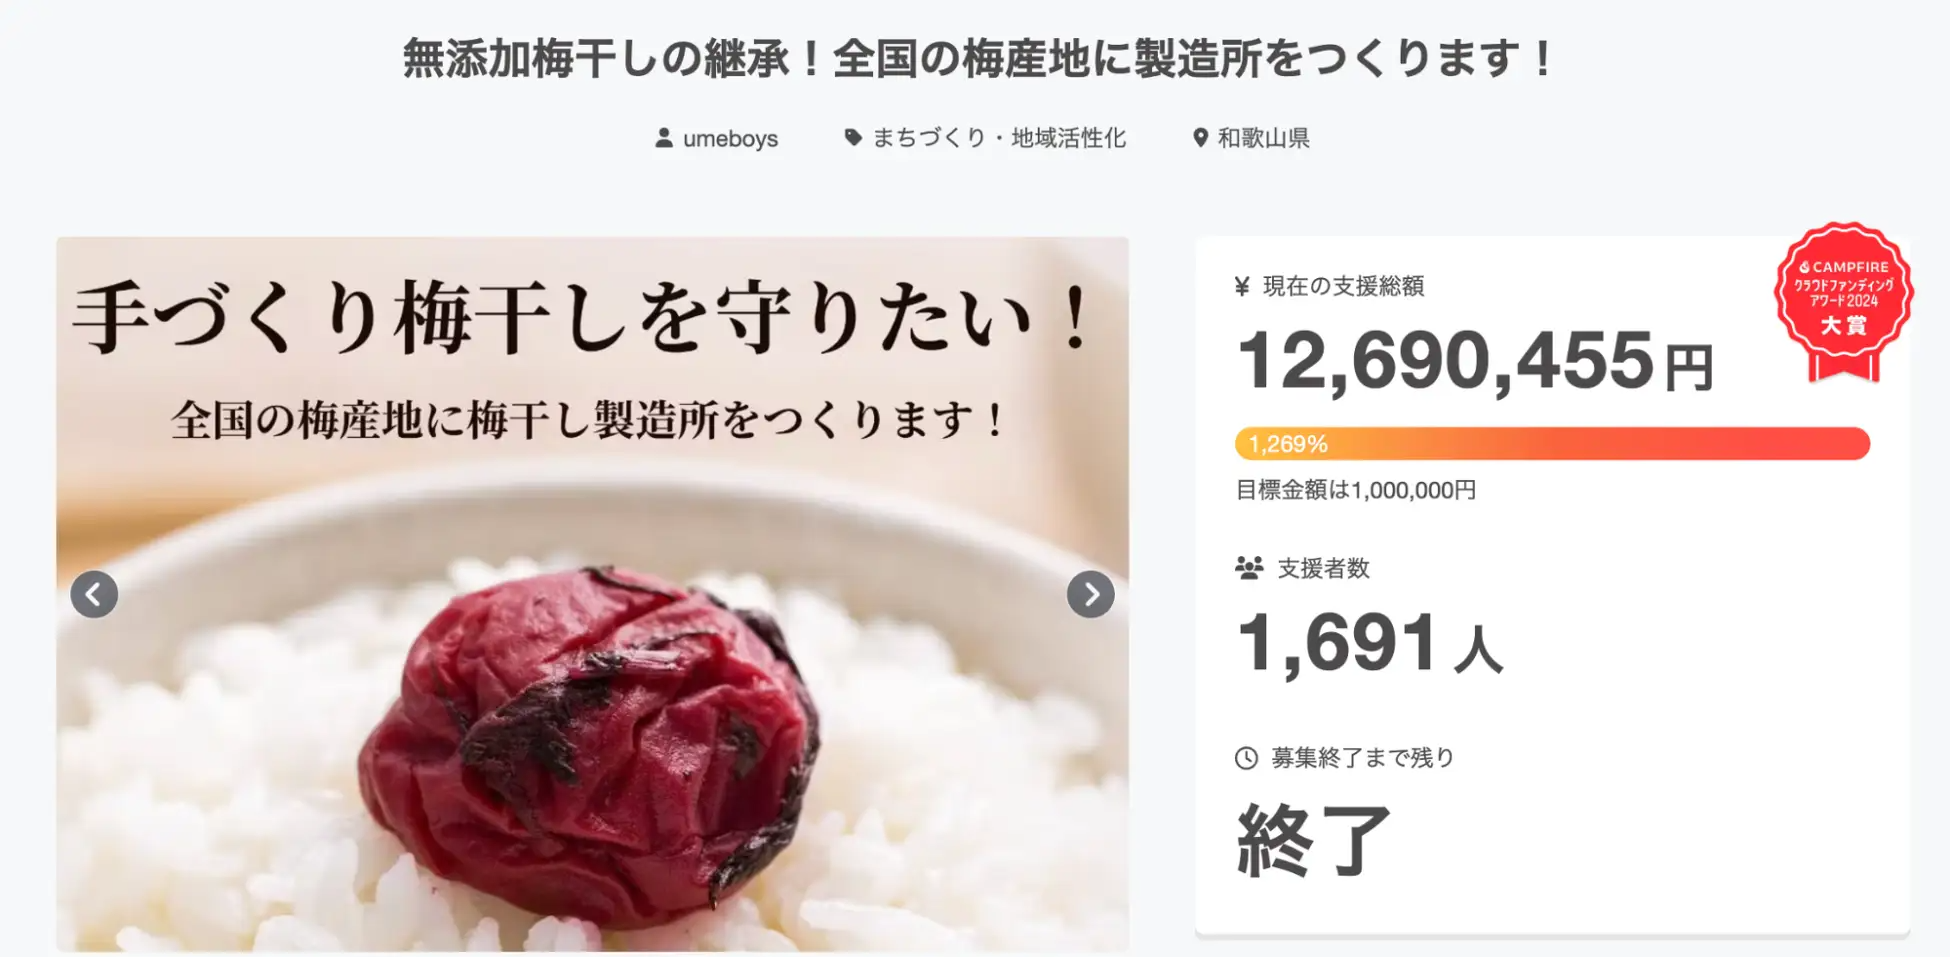Click the 1,691人 supporter count
This screenshot has width=1950, height=957.
coord(1370,644)
